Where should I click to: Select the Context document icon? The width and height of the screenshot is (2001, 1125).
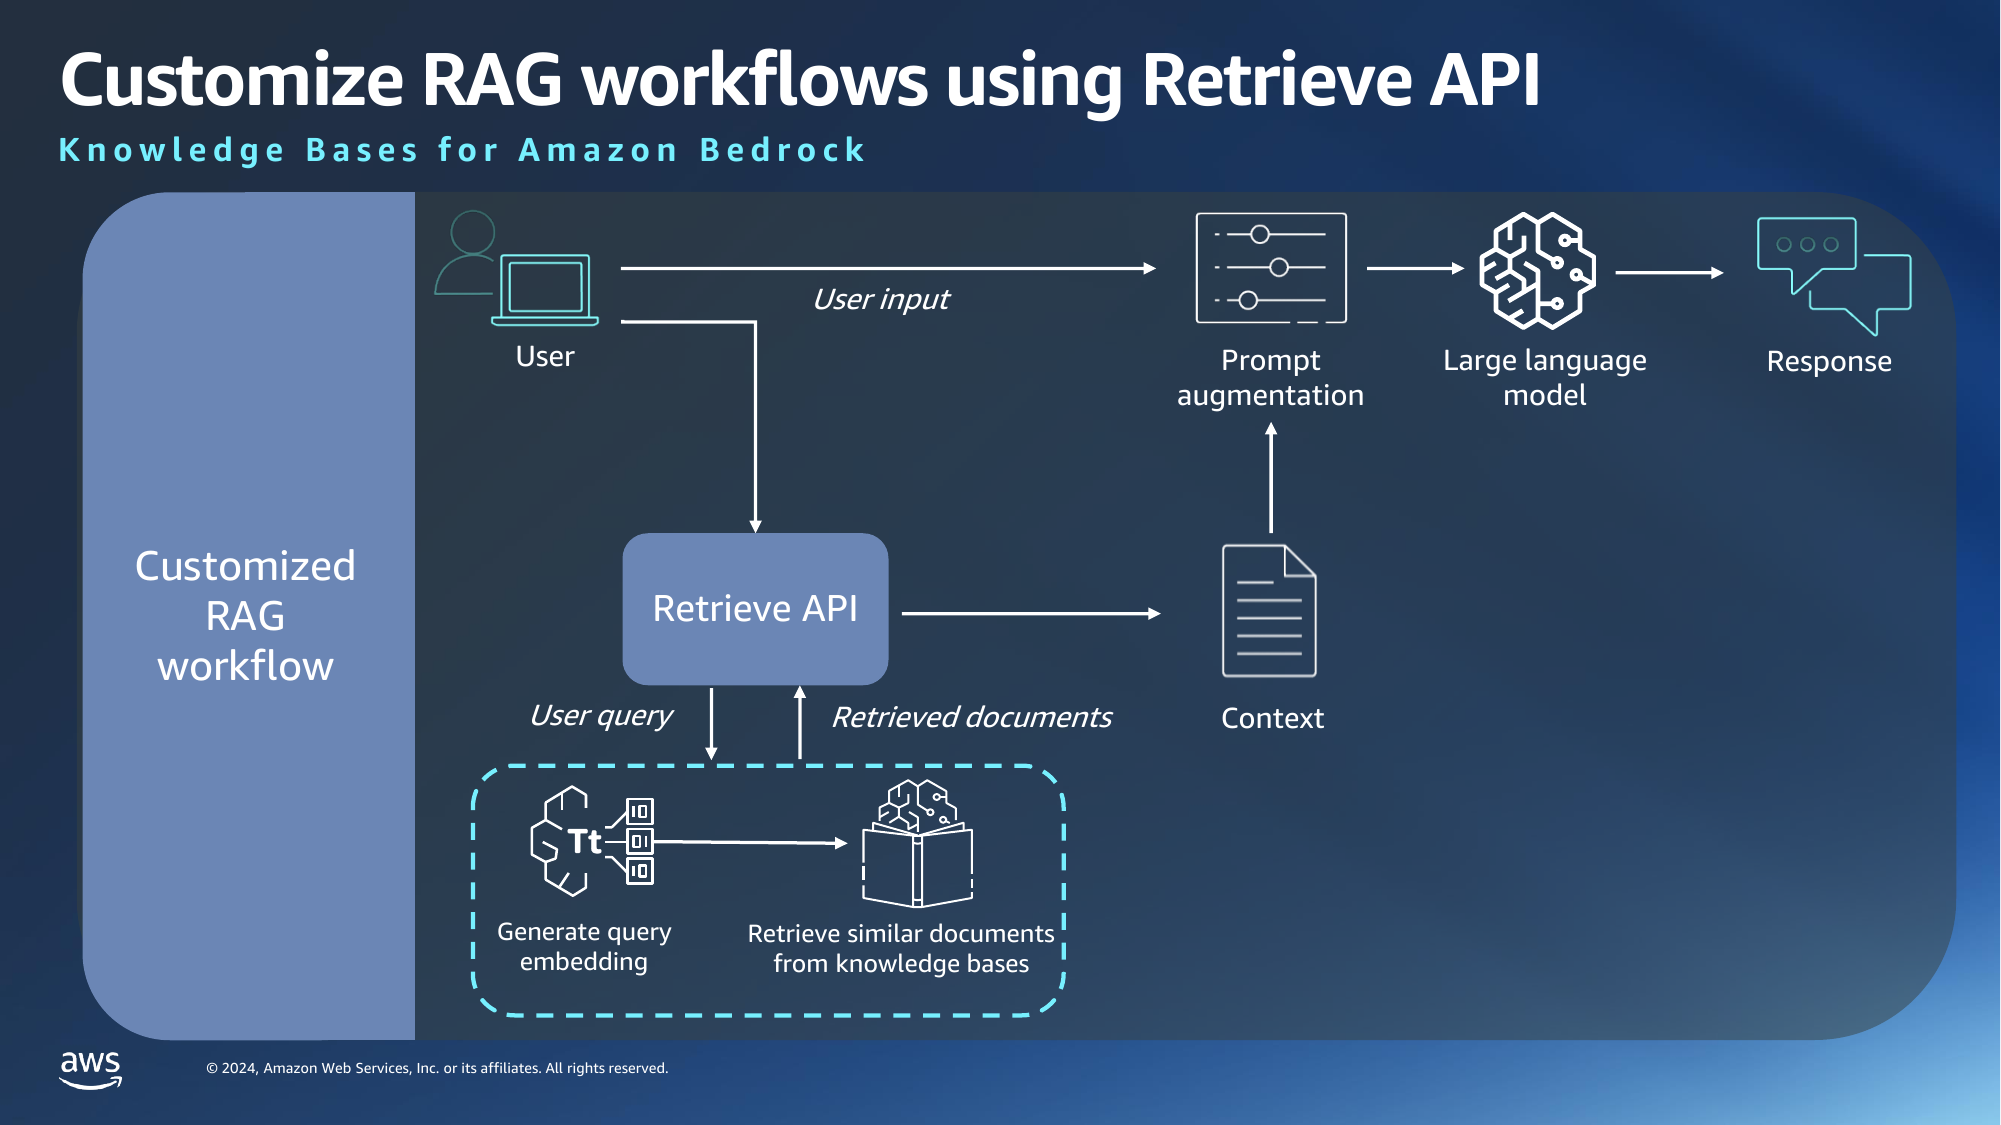(1270, 611)
